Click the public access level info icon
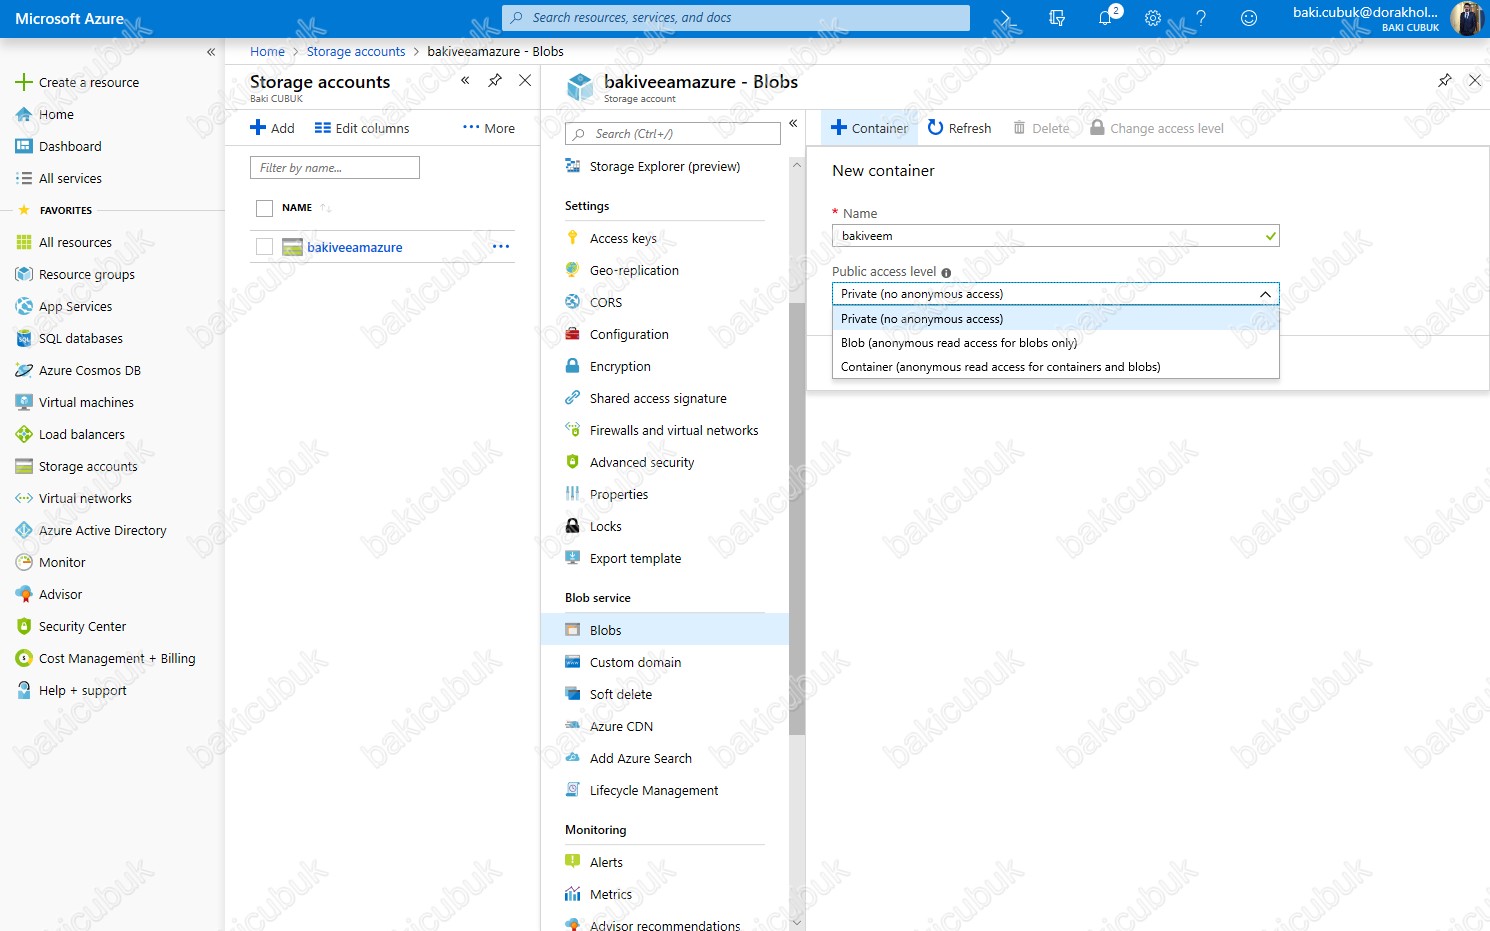 point(946,272)
